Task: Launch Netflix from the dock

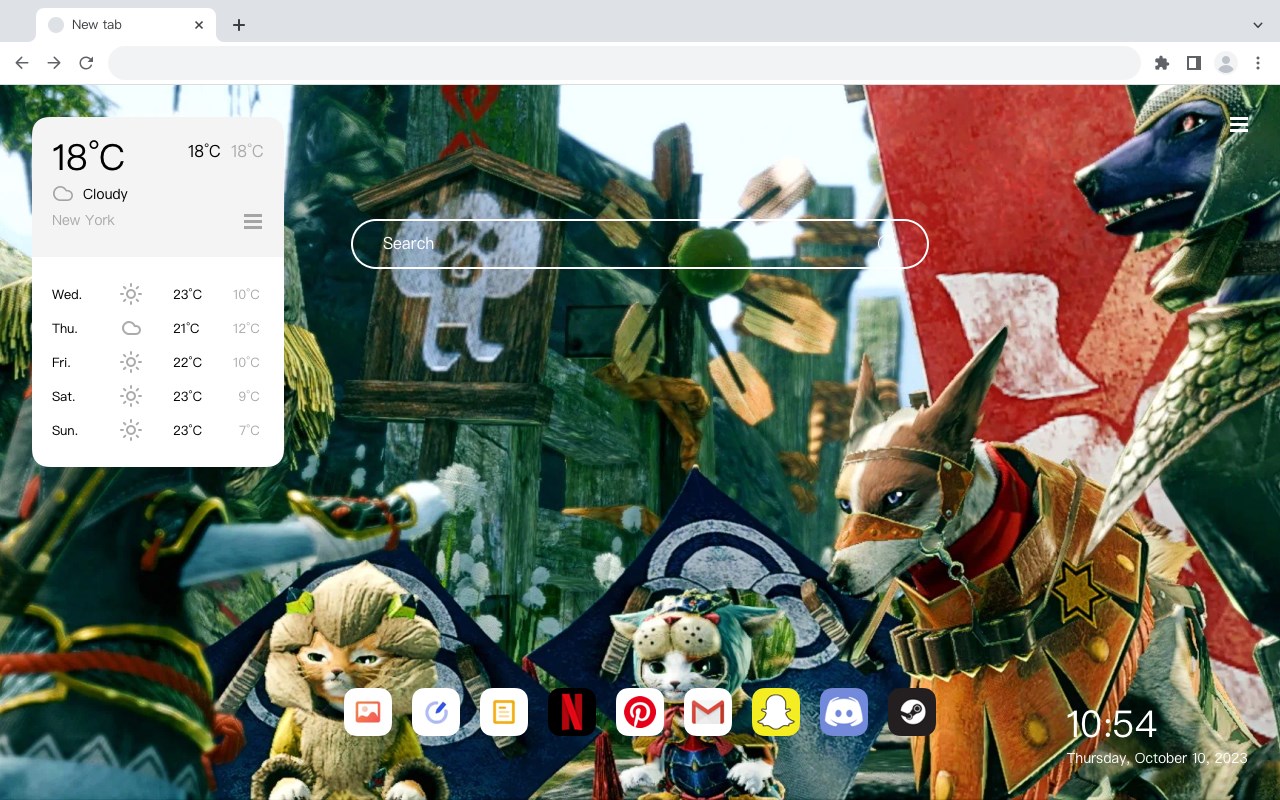Action: 572,712
